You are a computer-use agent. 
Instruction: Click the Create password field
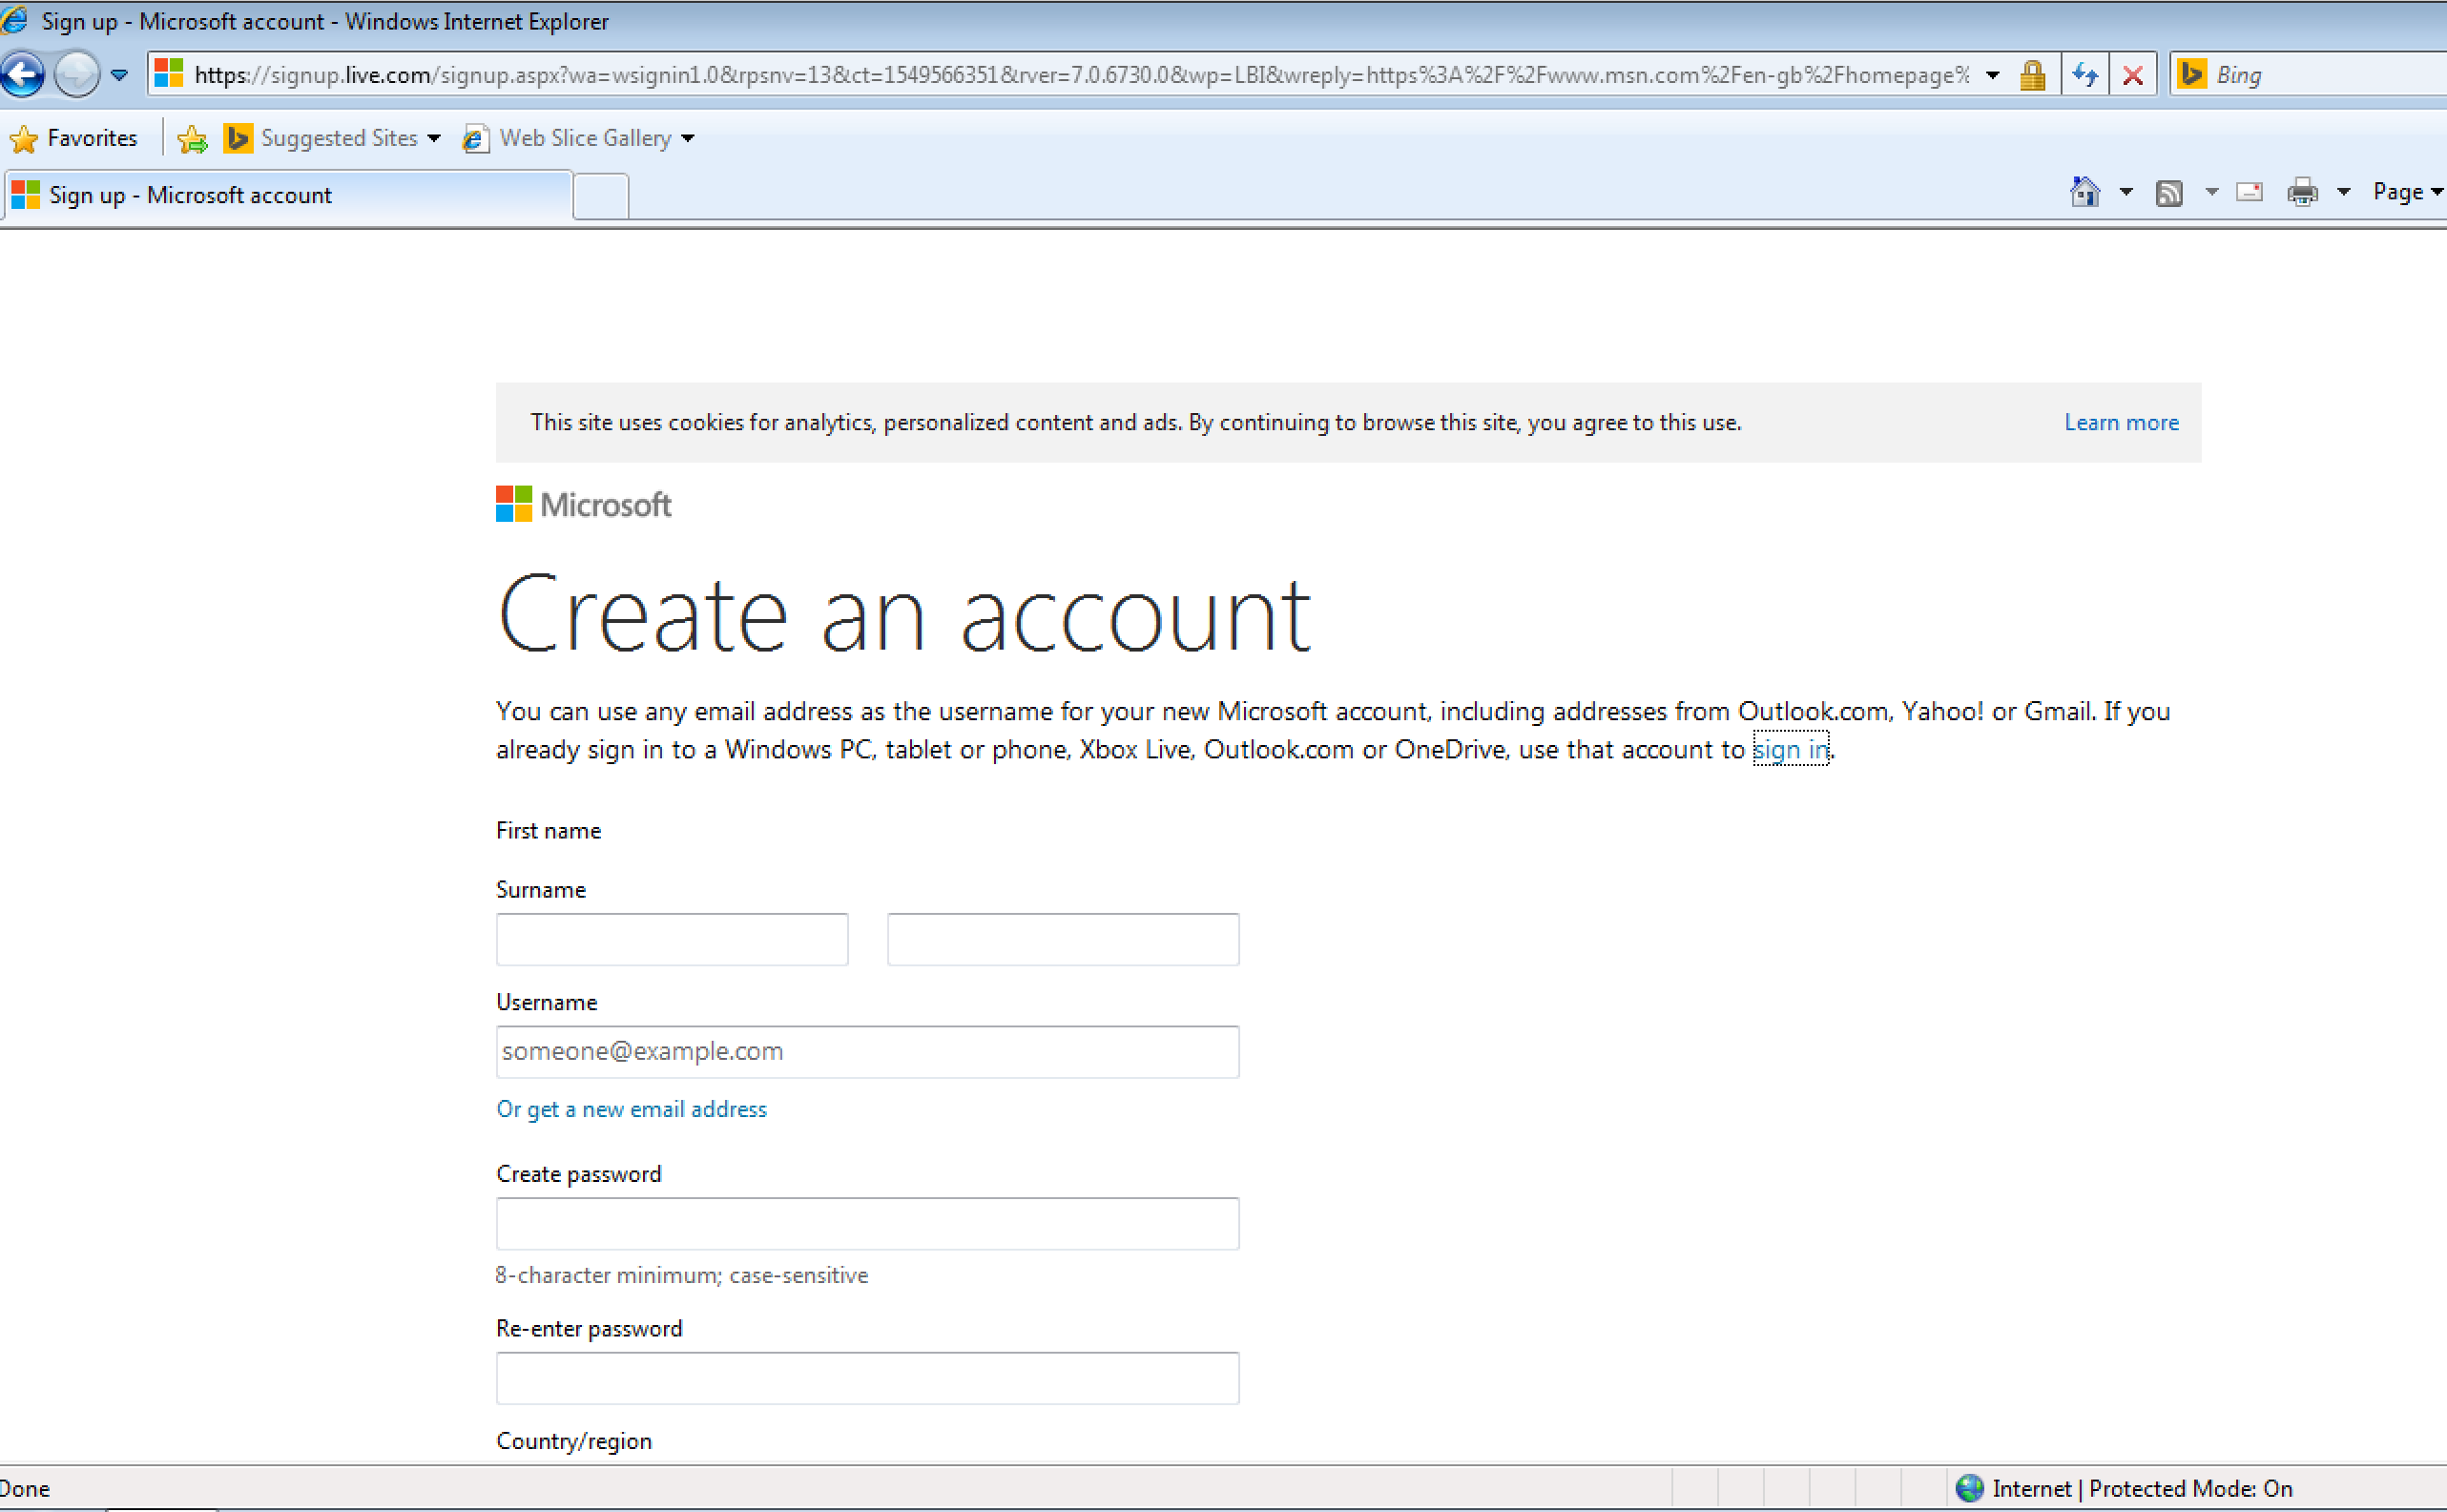pyautogui.click(x=868, y=1224)
